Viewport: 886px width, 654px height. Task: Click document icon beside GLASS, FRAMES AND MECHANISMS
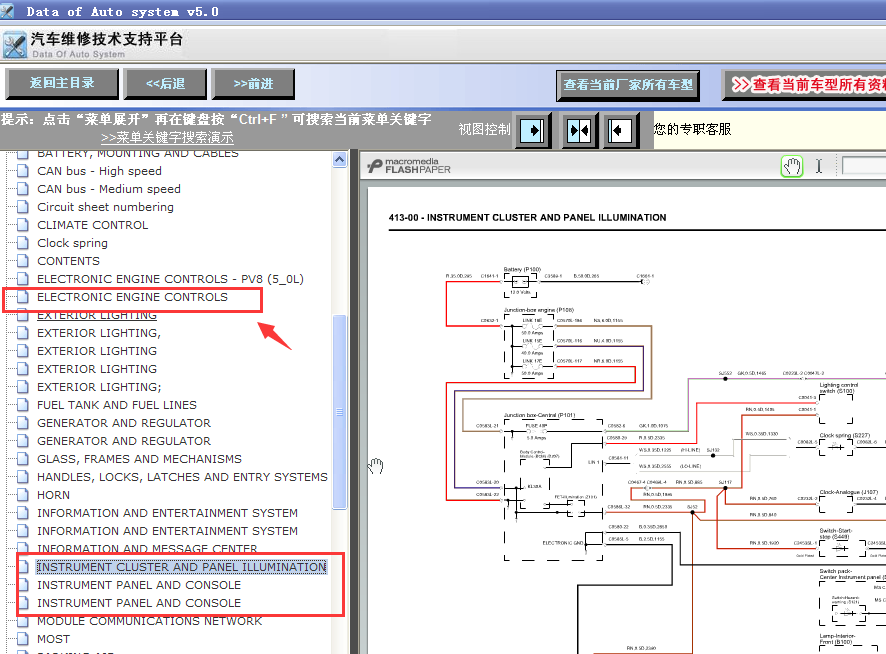(23, 459)
